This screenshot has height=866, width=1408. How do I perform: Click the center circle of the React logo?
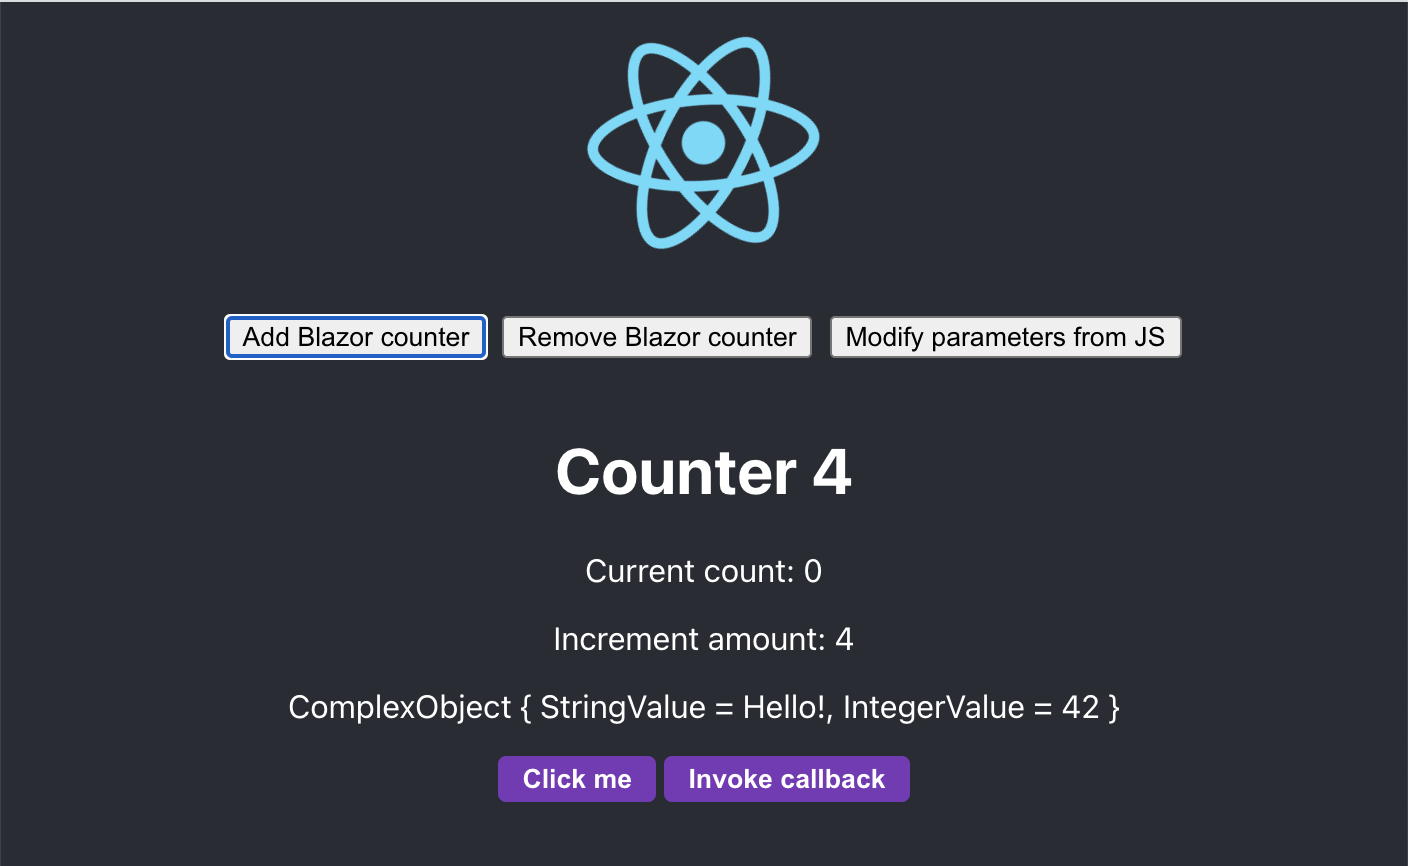(703, 143)
